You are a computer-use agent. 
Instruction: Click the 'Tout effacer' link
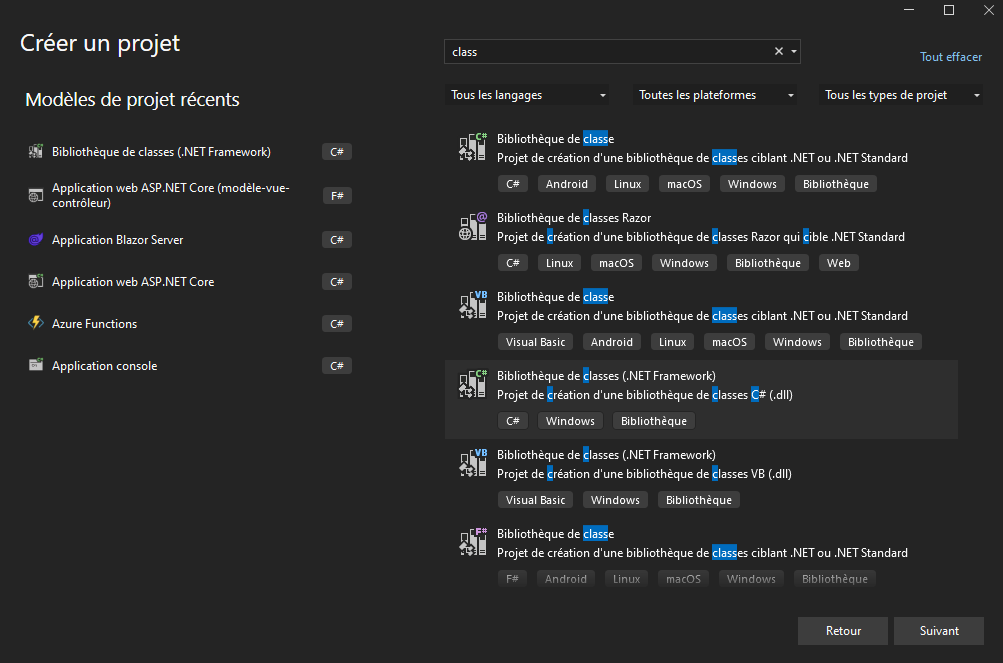[951, 57]
